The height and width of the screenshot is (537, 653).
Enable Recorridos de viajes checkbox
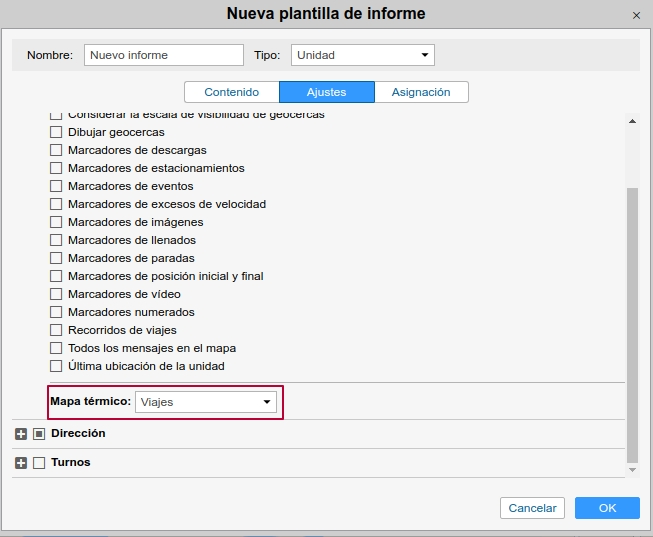56,330
